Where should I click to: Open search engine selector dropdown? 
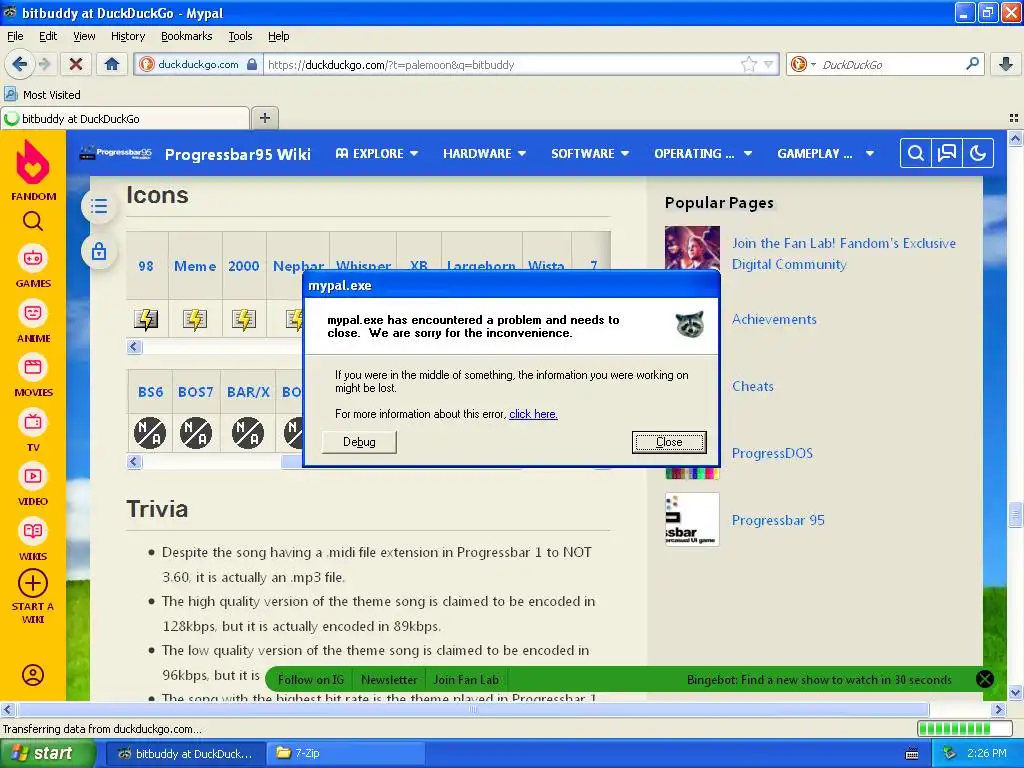[x=803, y=64]
